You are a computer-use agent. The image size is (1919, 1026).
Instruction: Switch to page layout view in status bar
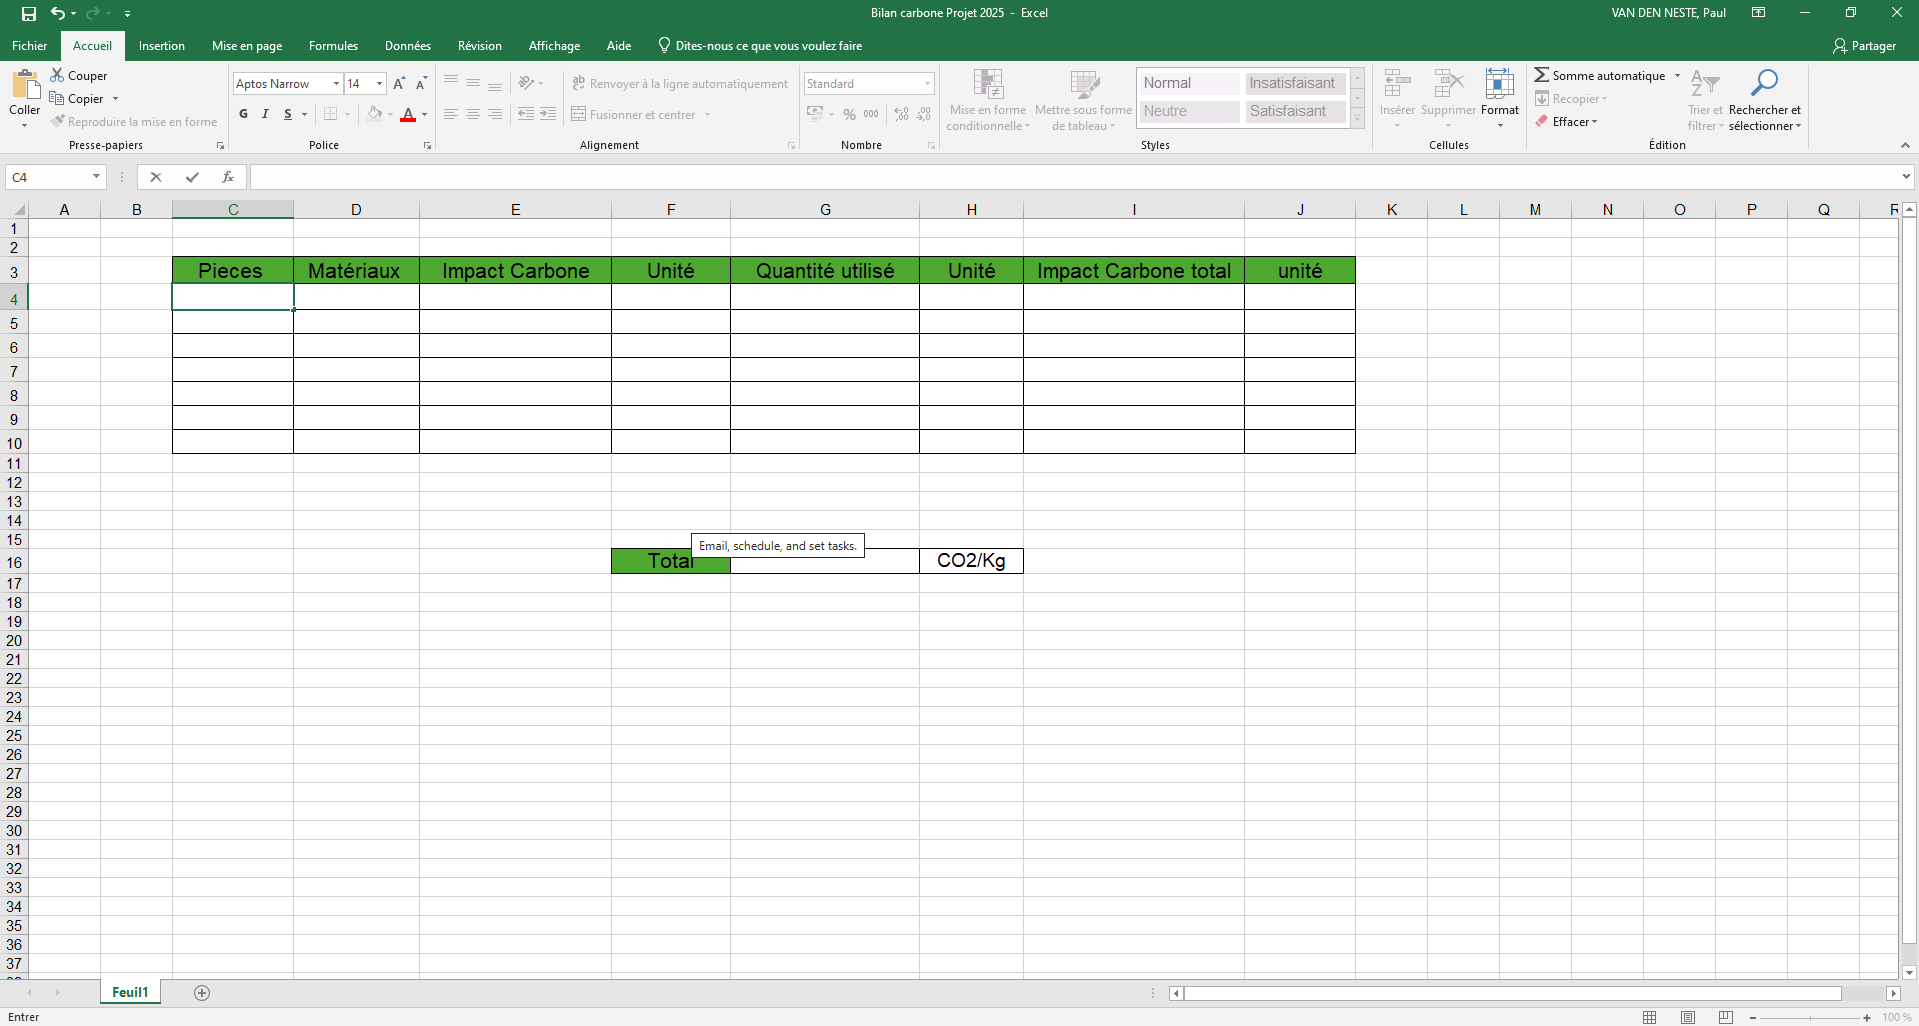click(1688, 1017)
